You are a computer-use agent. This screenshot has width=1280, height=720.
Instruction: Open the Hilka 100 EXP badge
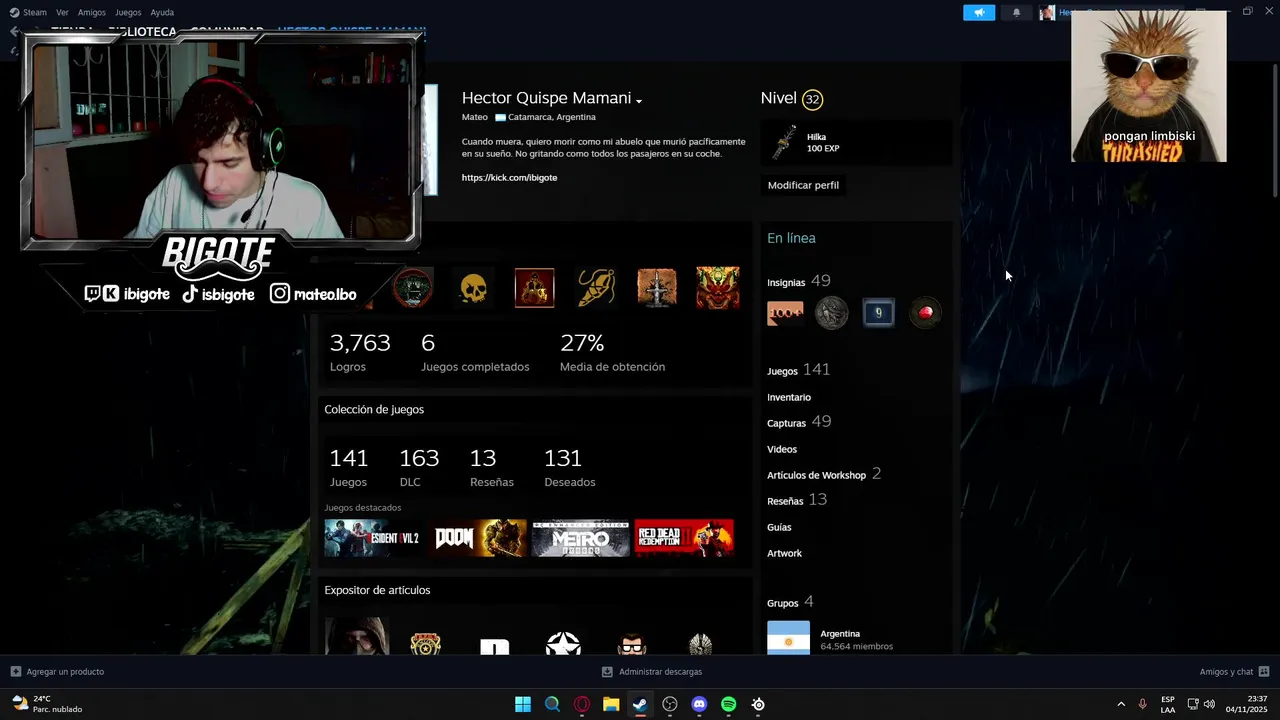point(856,143)
